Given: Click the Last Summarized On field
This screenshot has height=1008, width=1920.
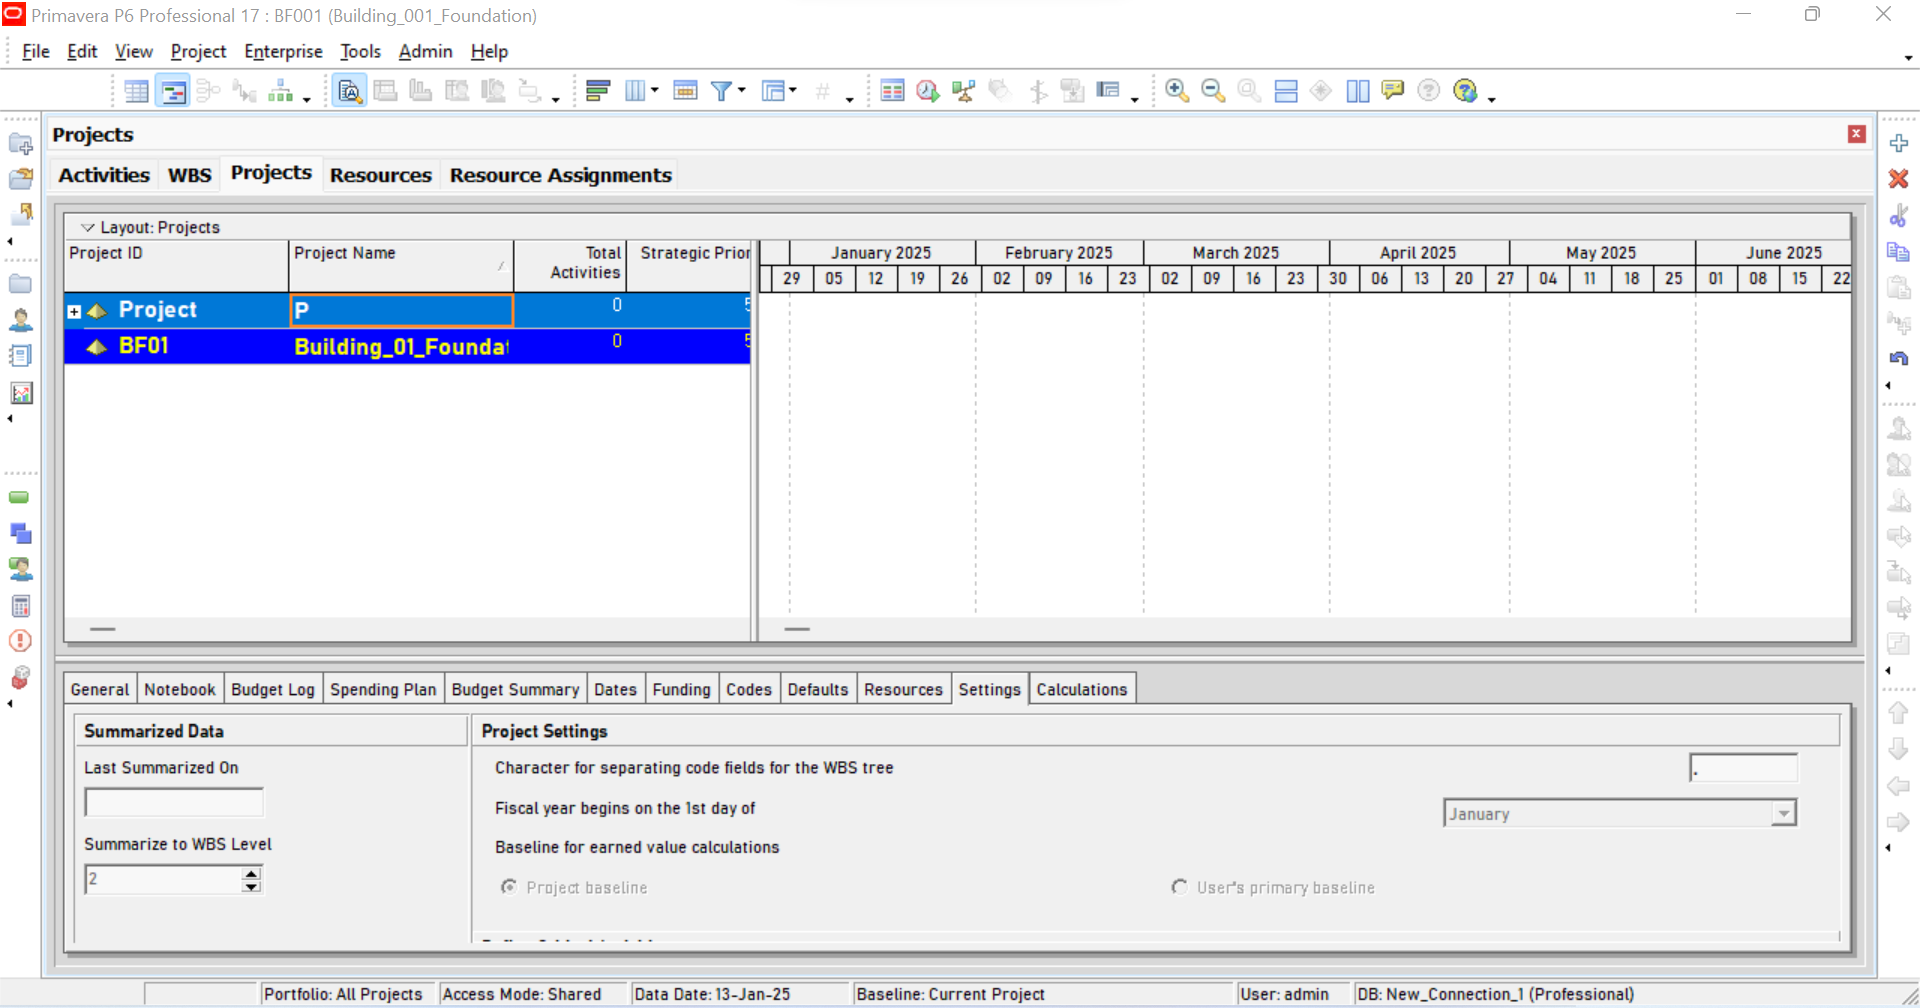Looking at the screenshot, I should 174,802.
